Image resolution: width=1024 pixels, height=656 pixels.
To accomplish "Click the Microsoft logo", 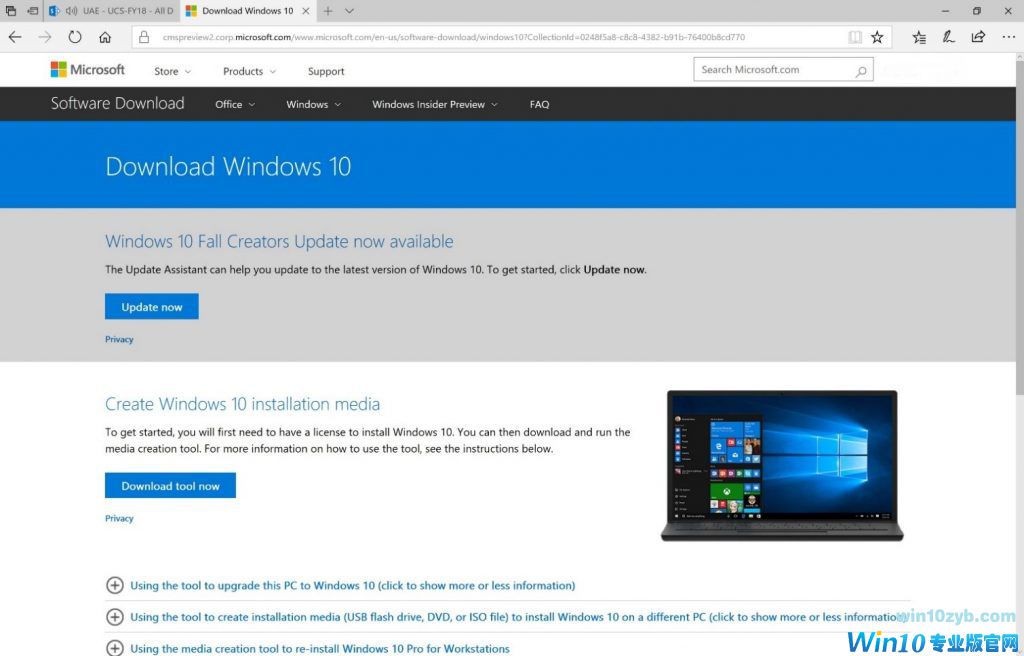I will click(88, 69).
